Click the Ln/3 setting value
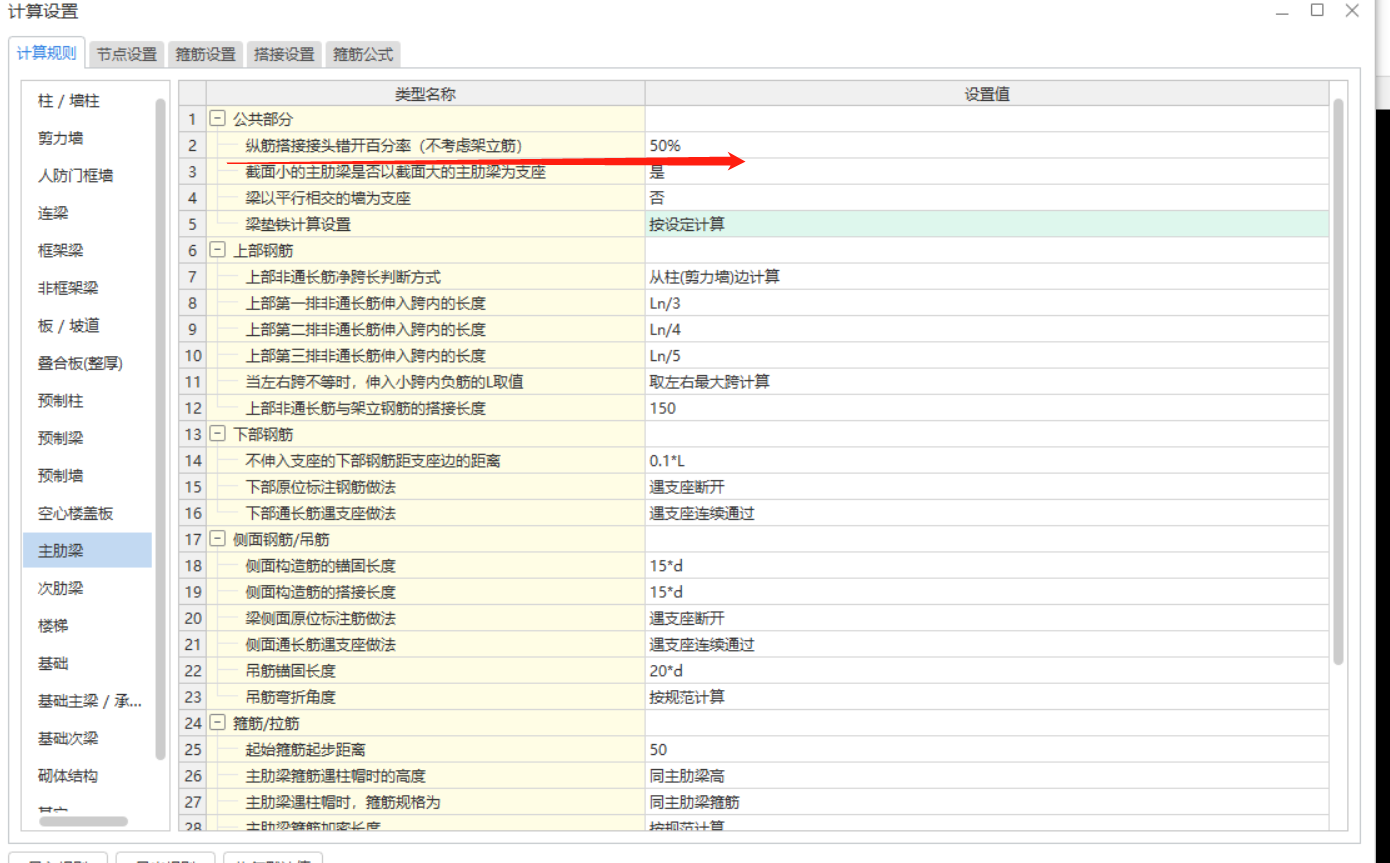The width and height of the screenshot is (1390, 863). (987, 303)
